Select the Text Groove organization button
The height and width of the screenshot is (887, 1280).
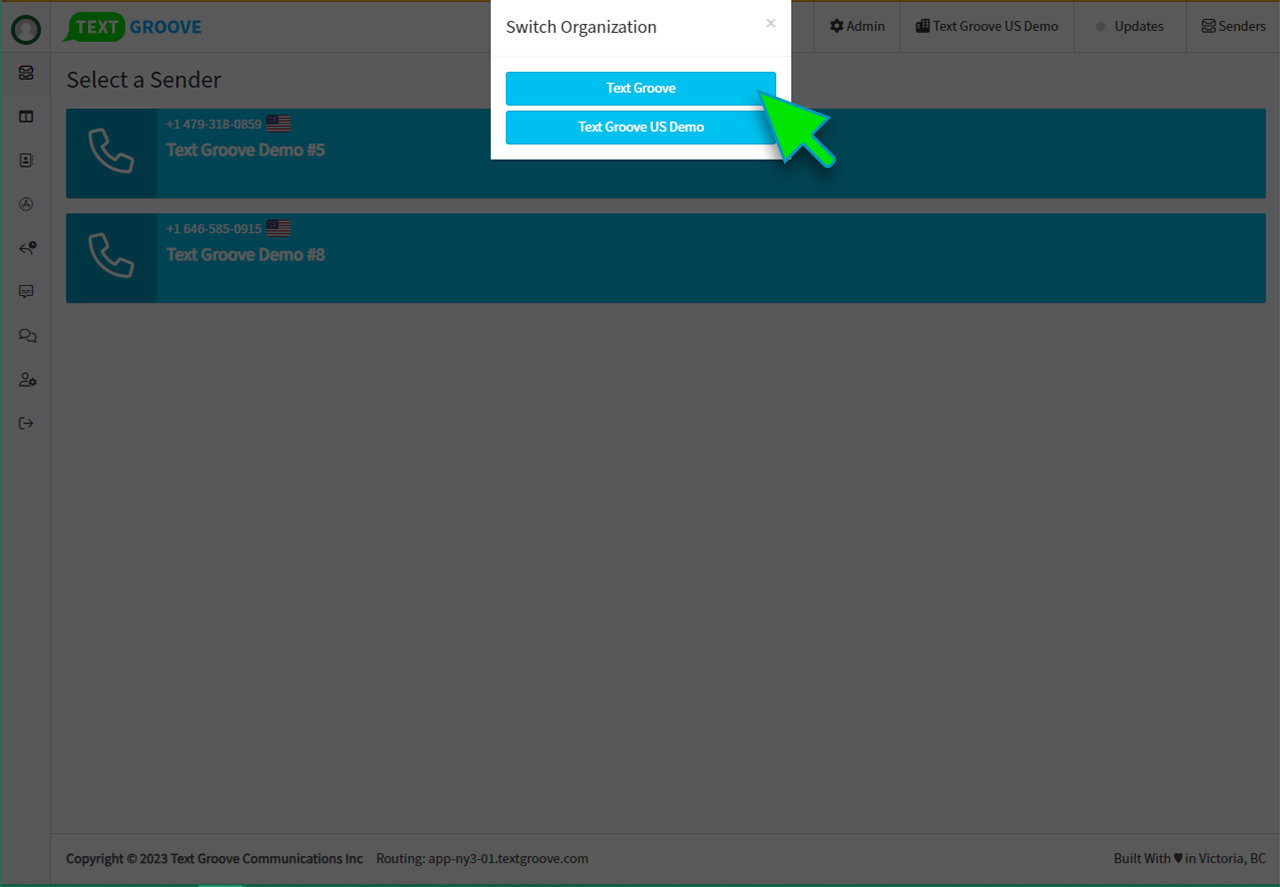(x=640, y=88)
